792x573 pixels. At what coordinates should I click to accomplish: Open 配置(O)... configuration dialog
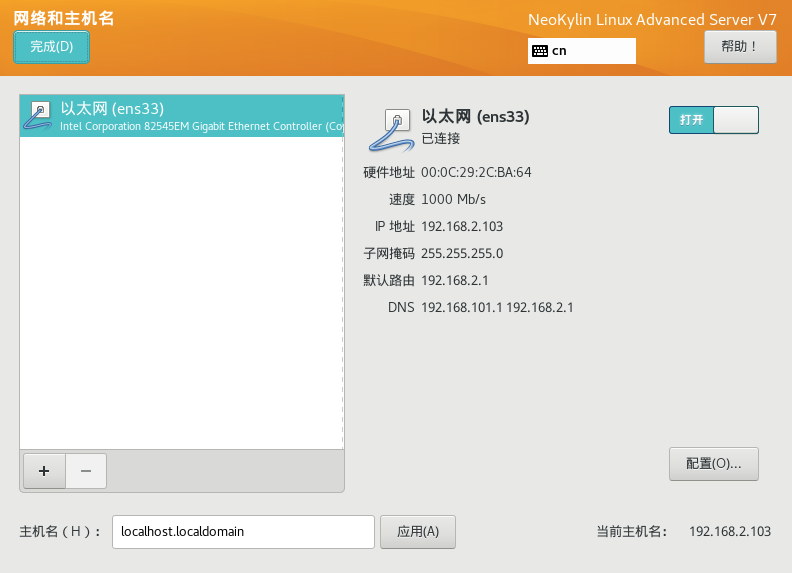pos(714,464)
